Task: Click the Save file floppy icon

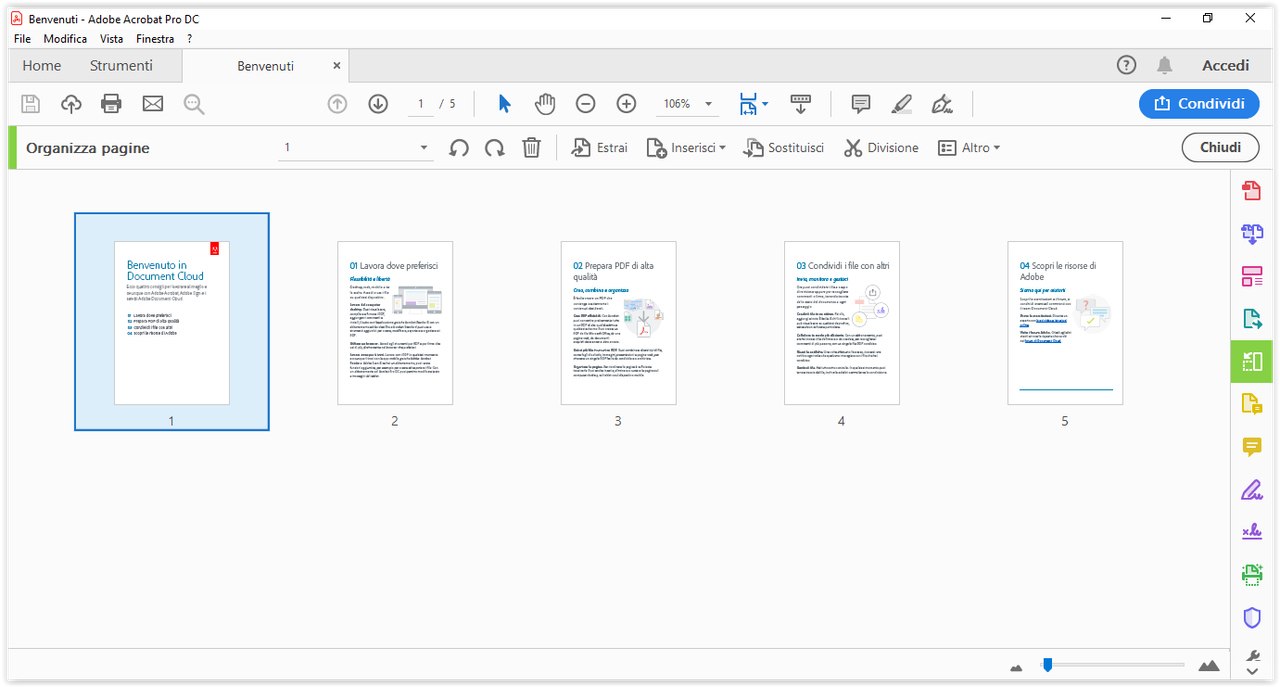Action: coord(30,104)
